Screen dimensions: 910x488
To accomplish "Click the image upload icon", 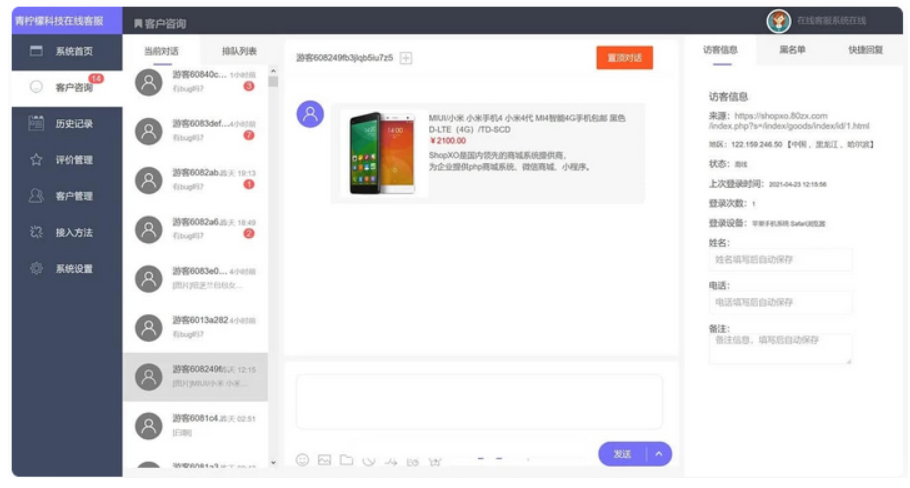I will pos(324,460).
